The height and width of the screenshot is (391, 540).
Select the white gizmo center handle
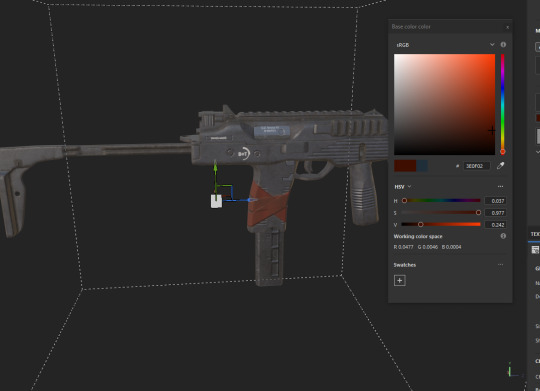(x=216, y=201)
